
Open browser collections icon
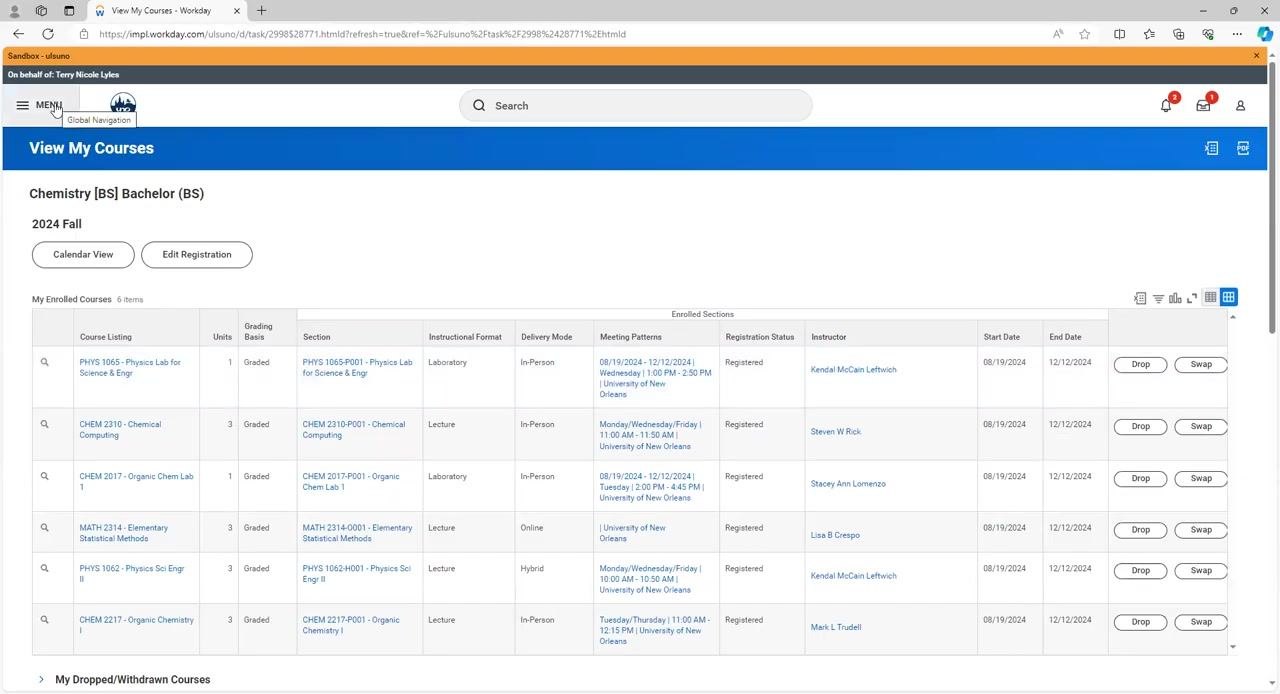[1179, 34]
